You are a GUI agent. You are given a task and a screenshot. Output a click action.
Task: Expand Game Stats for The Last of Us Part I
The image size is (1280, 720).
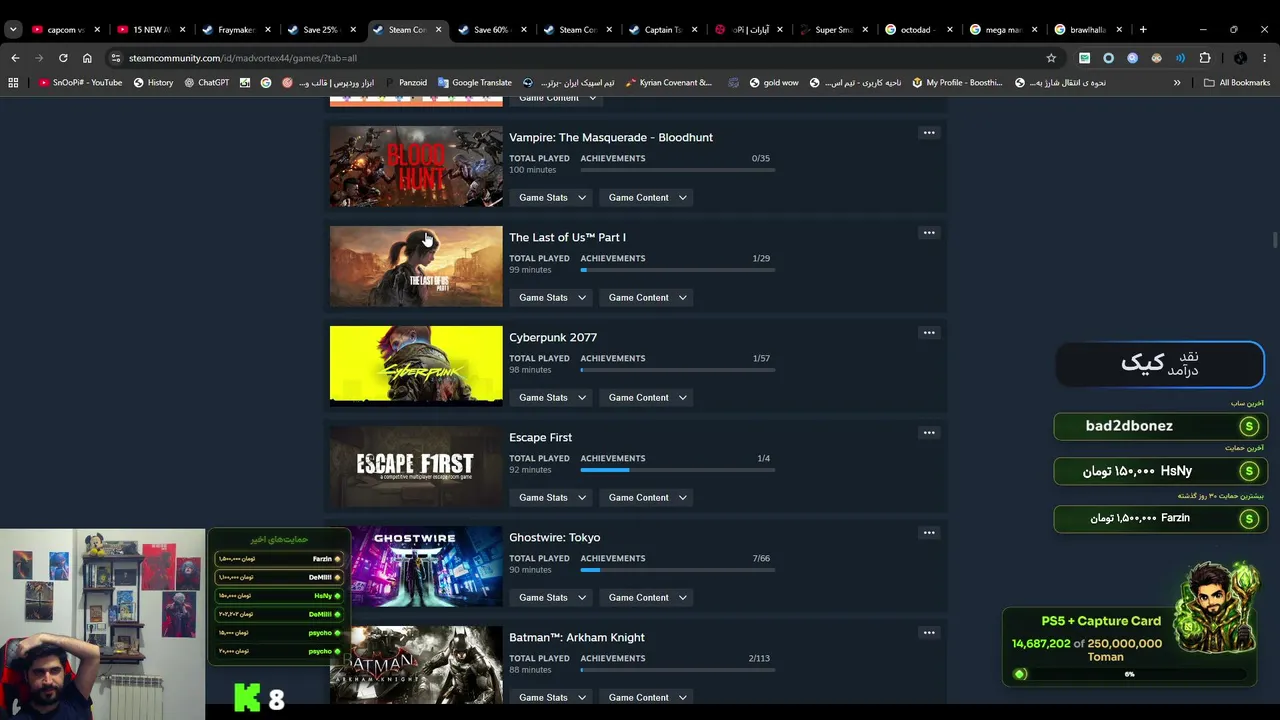552,298
